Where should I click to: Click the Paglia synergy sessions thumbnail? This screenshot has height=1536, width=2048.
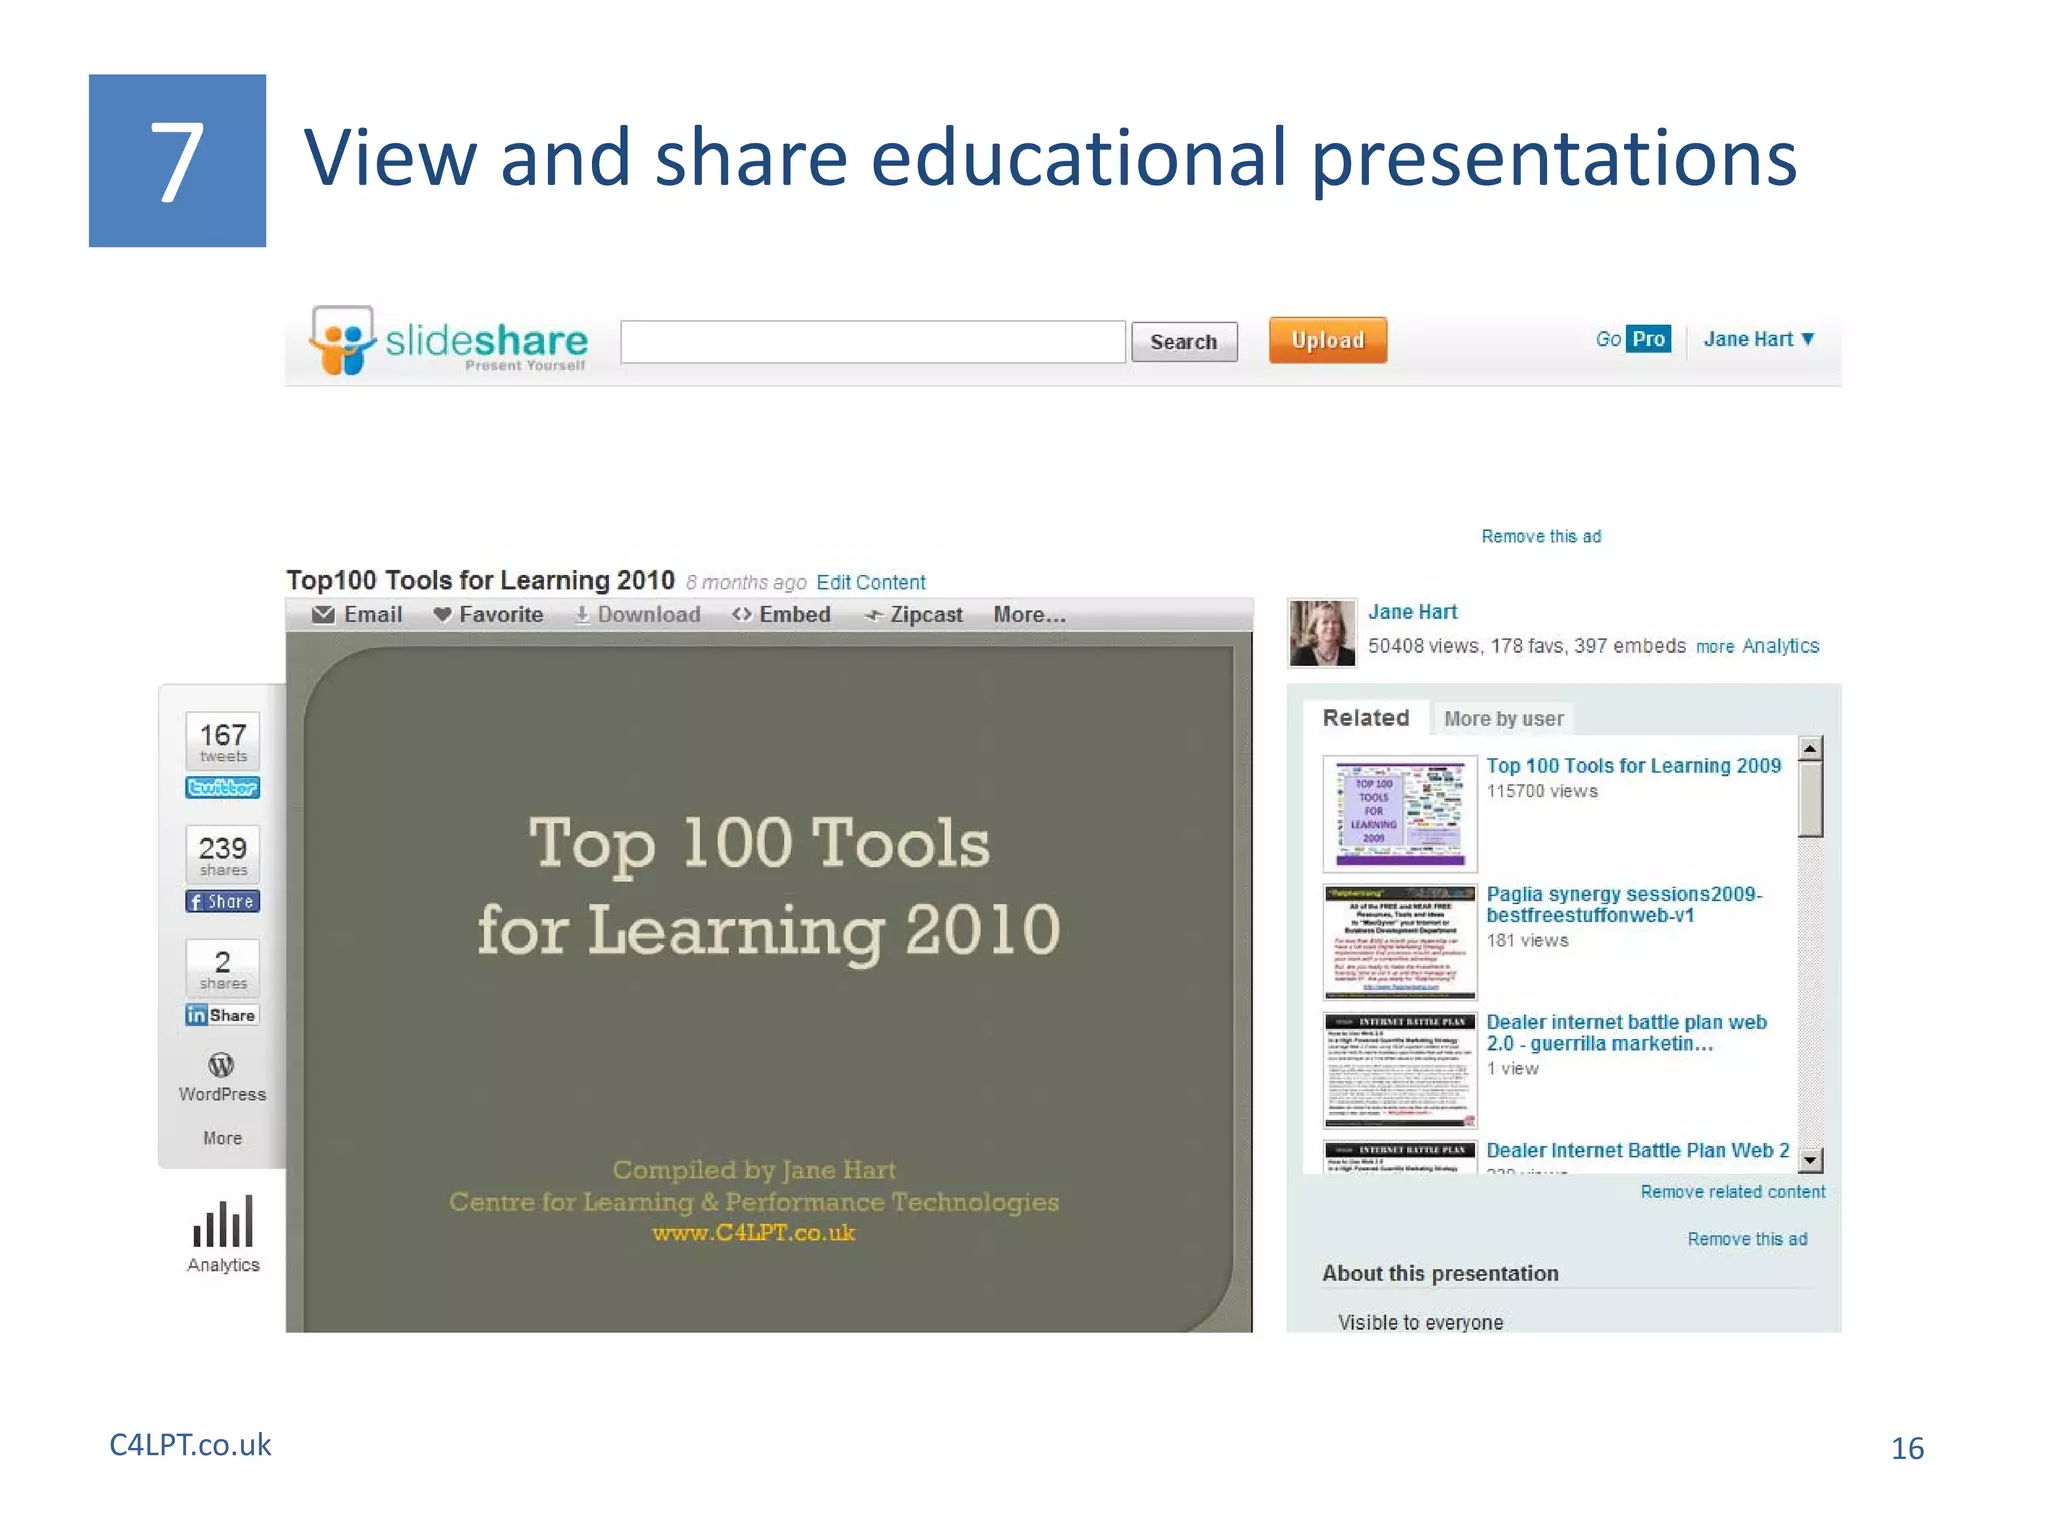point(1400,942)
